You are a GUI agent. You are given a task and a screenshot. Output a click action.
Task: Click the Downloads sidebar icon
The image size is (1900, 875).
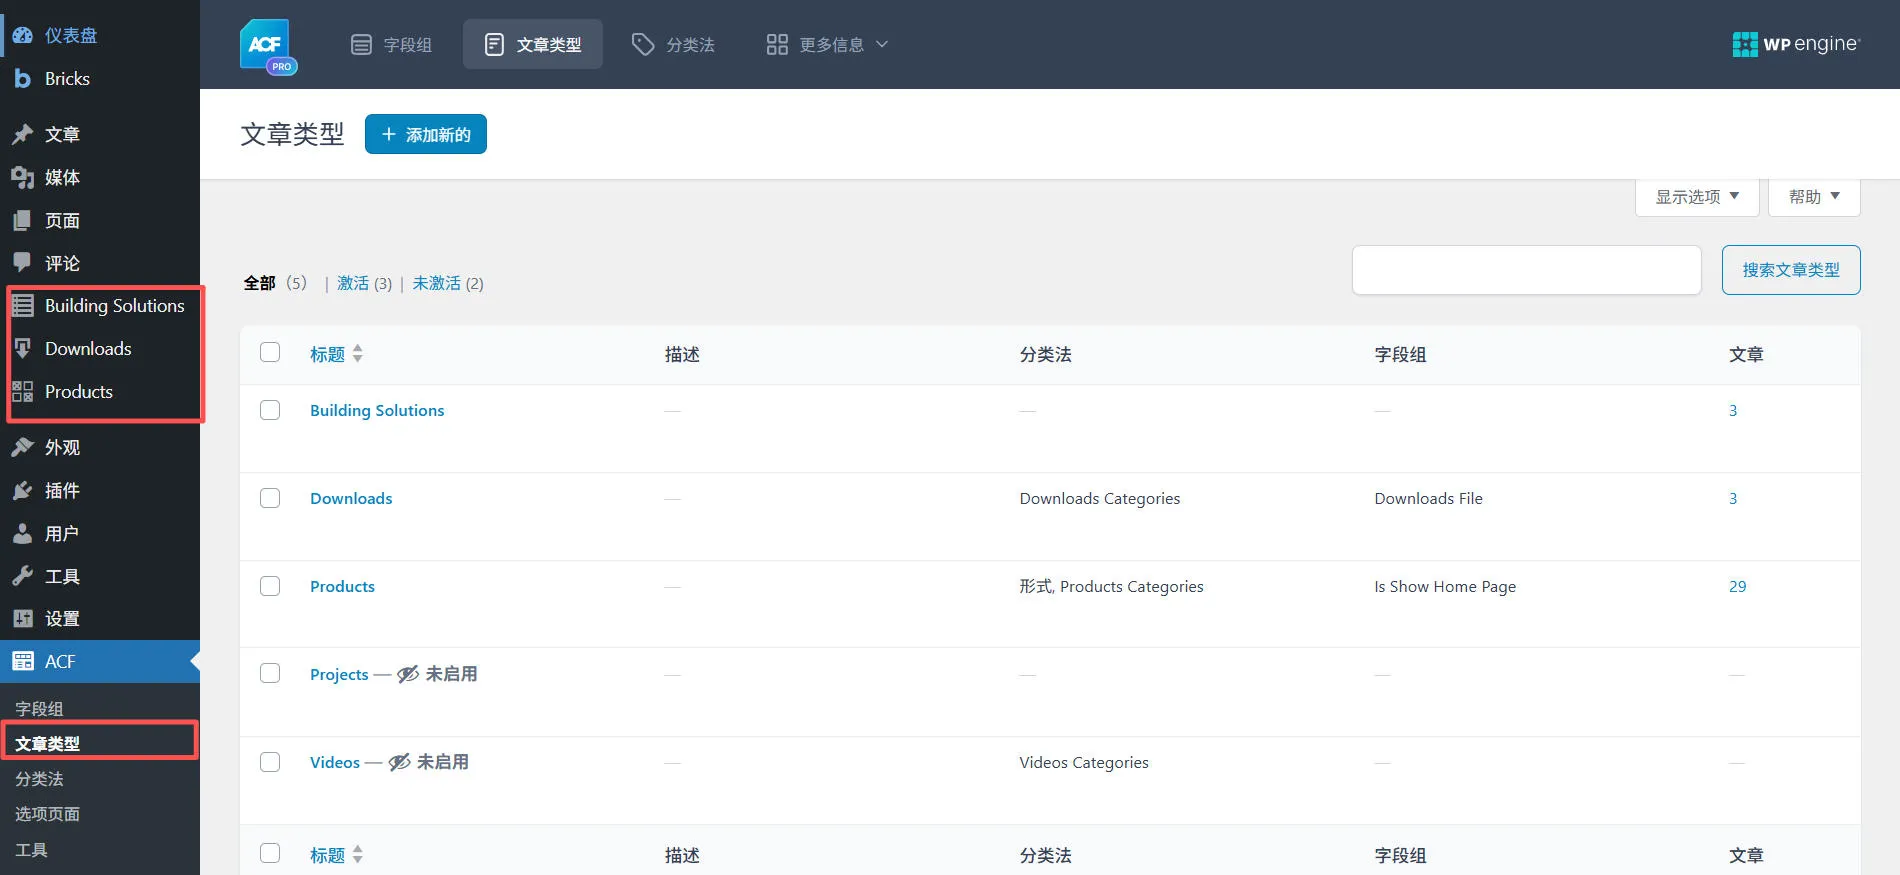pyautogui.click(x=23, y=348)
